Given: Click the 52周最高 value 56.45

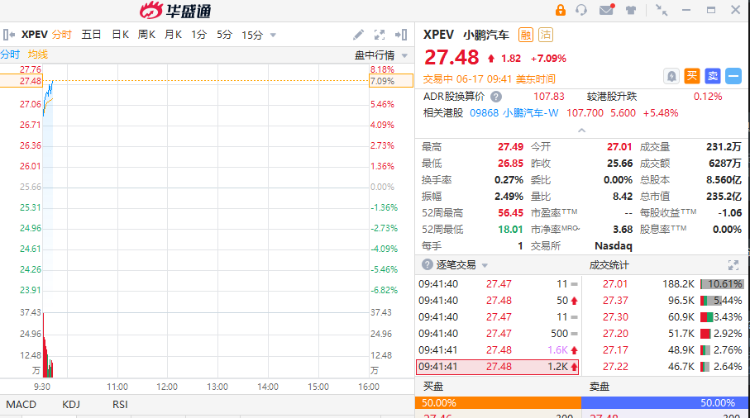Looking at the screenshot, I should (x=510, y=213).
